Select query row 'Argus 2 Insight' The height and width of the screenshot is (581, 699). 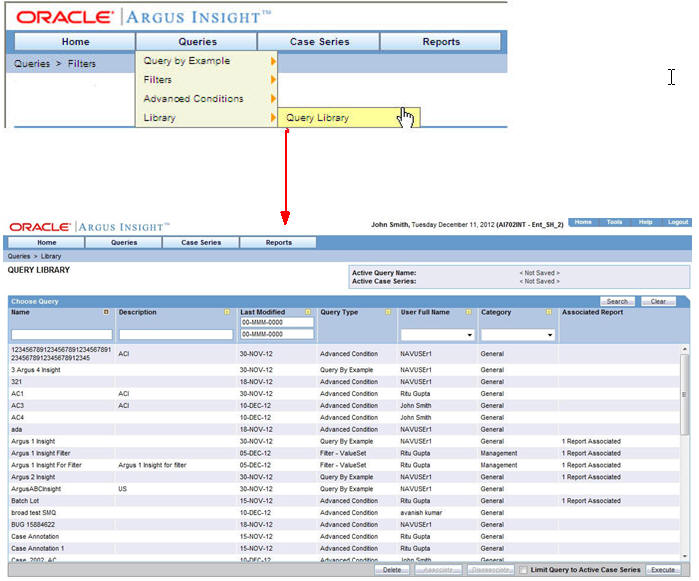coord(344,477)
